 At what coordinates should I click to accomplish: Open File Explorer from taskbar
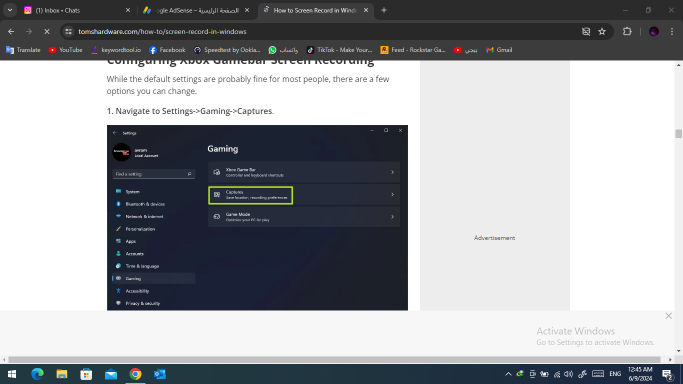click(62, 374)
